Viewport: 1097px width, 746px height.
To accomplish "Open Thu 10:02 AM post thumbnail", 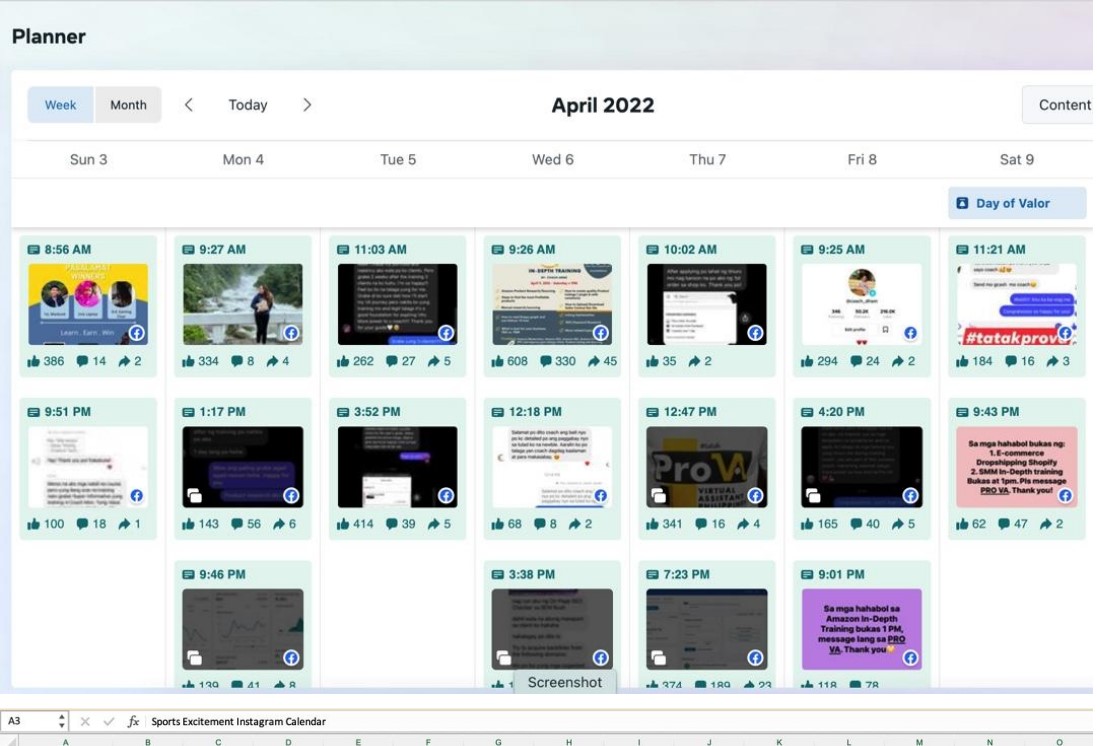I will coord(707,304).
